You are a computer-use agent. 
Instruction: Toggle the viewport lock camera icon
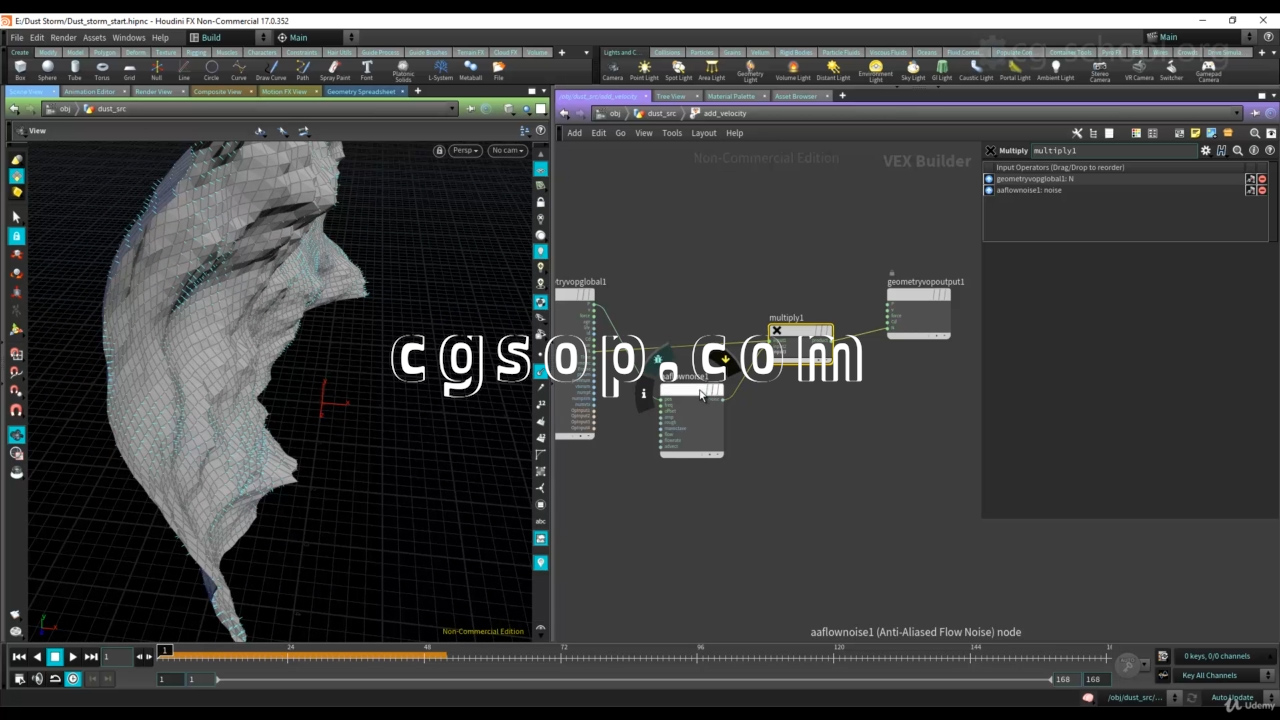[x=439, y=151]
